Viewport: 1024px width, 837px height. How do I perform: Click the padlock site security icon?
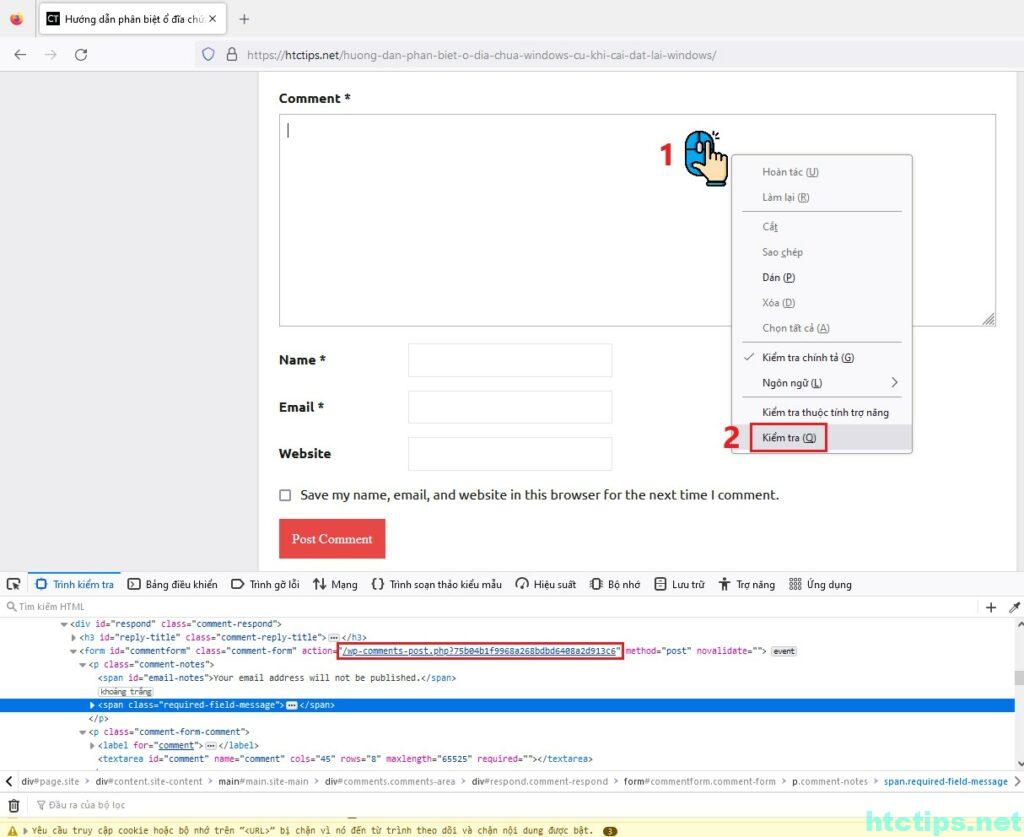231,55
